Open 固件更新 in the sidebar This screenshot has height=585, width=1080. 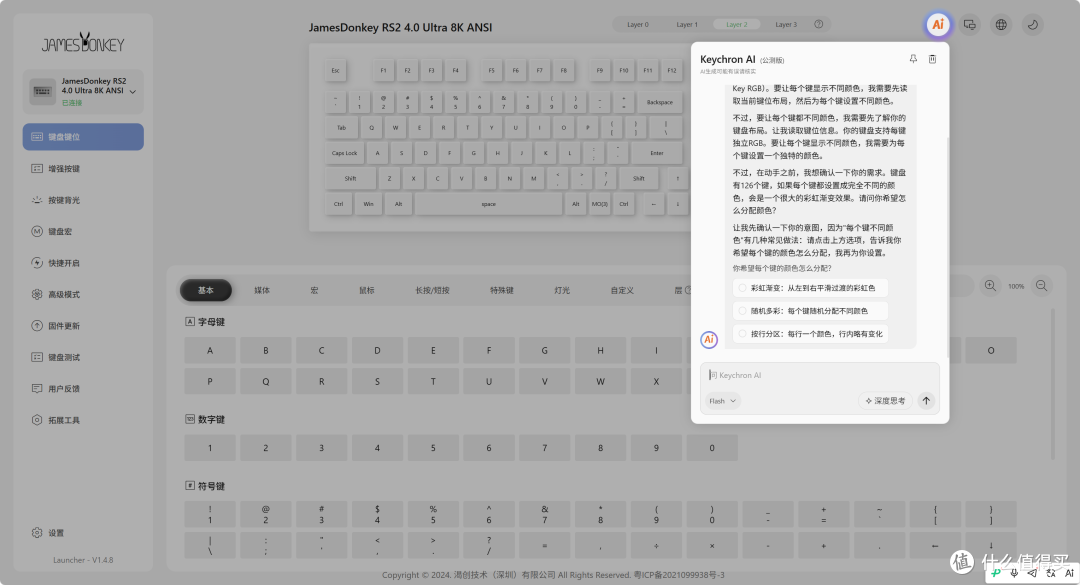click(83, 326)
